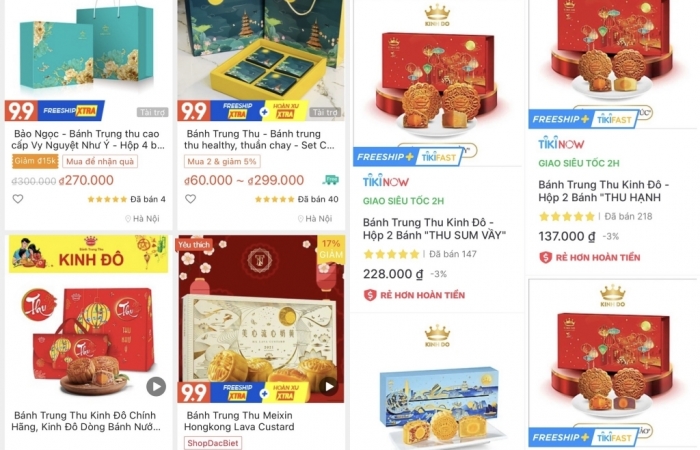The height and width of the screenshot is (450, 700).
Task: Play video on Kinh Đô red box product
Action: coord(156,386)
